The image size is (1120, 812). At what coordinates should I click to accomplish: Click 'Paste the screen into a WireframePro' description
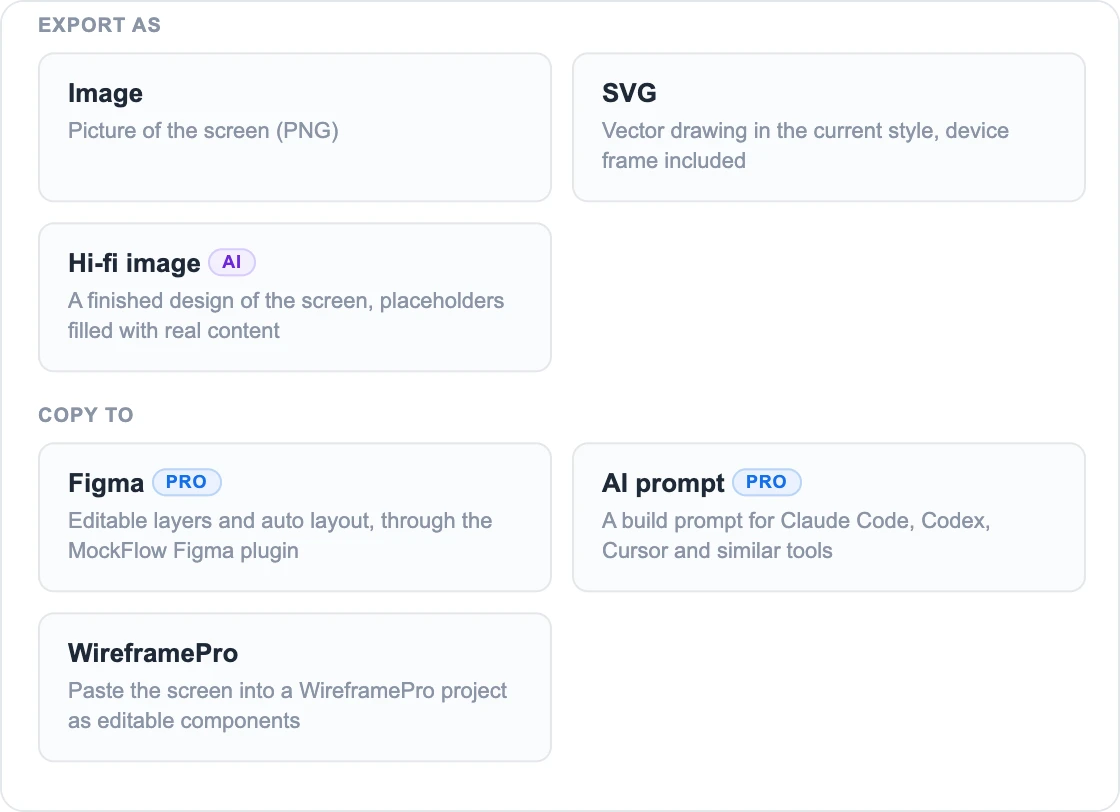coord(287,706)
